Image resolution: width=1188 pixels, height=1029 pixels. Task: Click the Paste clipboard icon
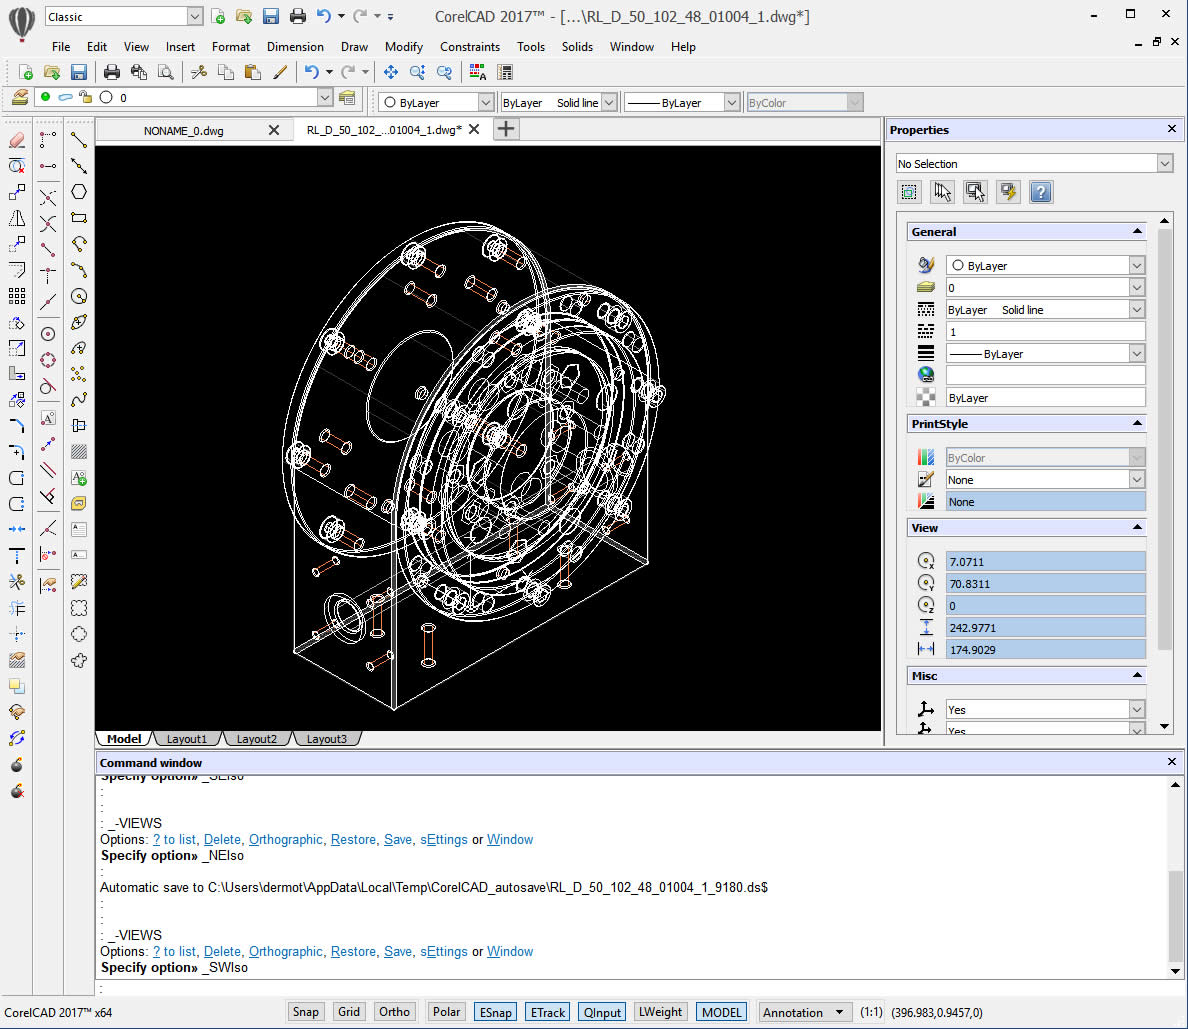tap(253, 72)
